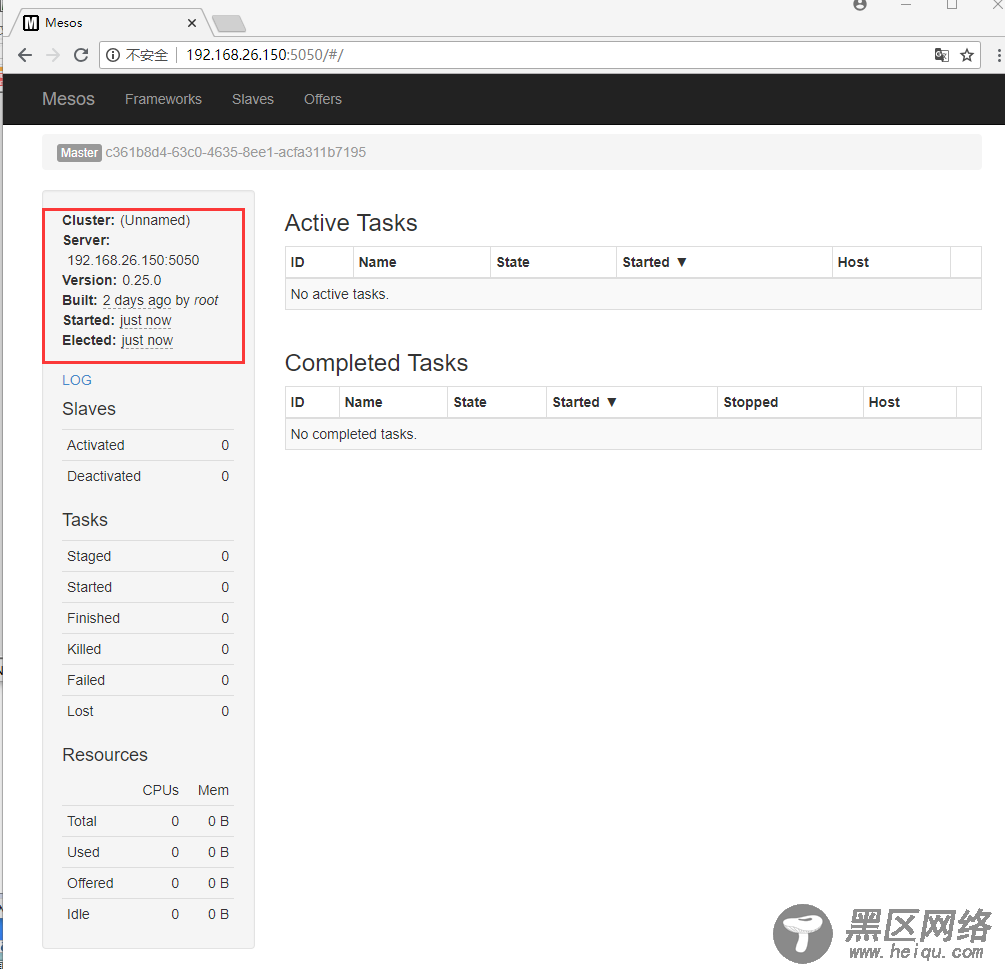Click master ID c361b8d4-63c0-4635-8ee1-acfa311b7195
The width and height of the screenshot is (1005, 969).
tap(236, 153)
